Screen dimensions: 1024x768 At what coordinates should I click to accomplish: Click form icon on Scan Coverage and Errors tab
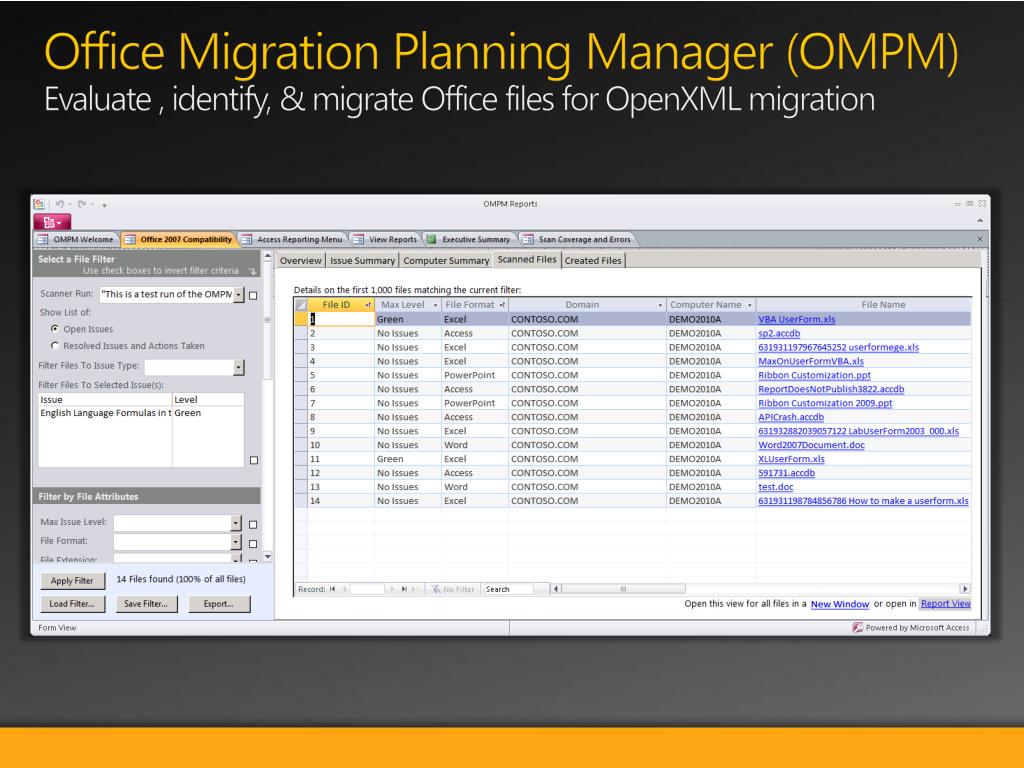pos(528,240)
